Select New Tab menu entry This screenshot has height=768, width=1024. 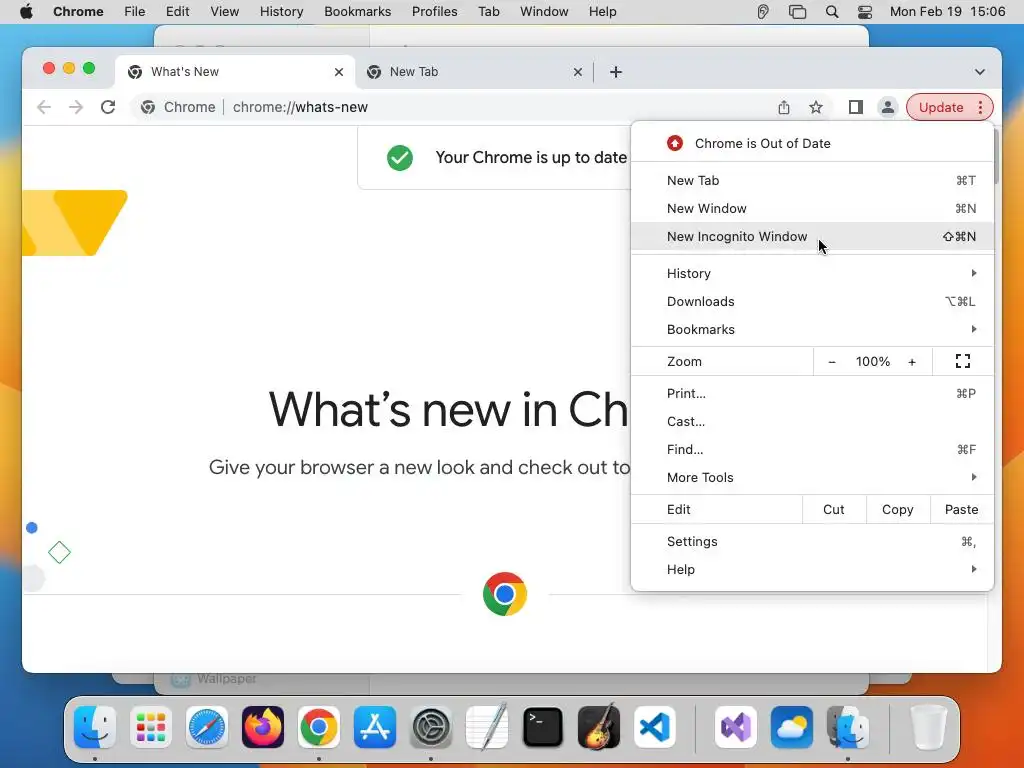pyautogui.click(x=812, y=180)
